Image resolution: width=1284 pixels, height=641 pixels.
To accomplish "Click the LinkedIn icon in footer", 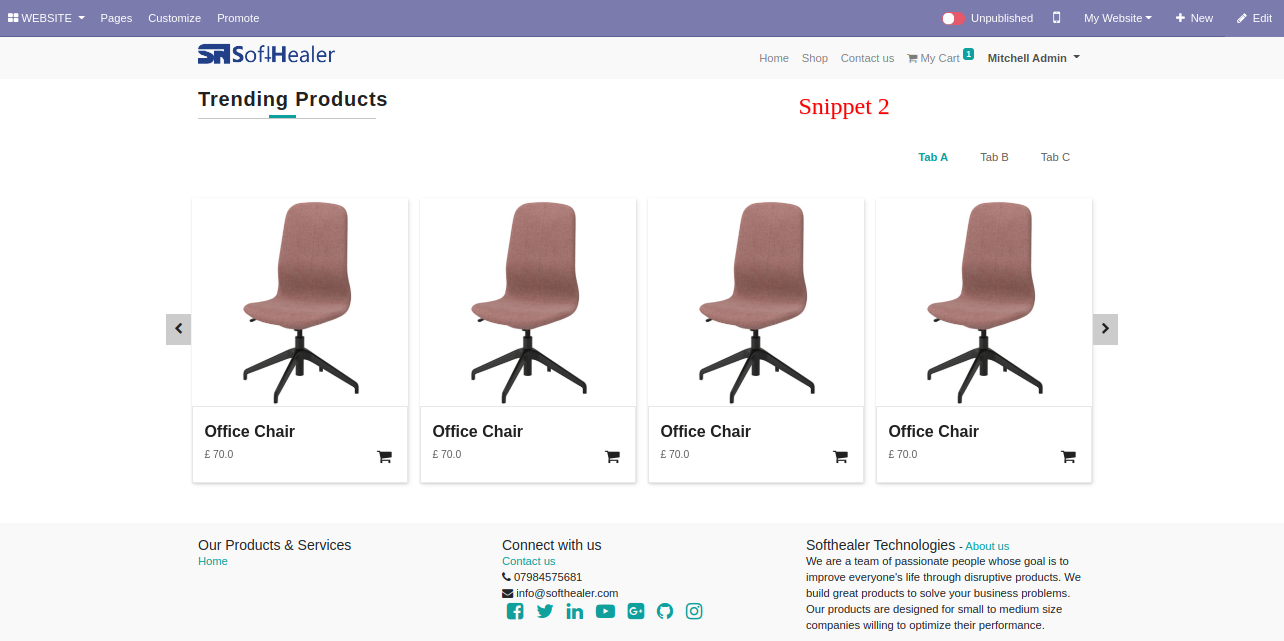I will click(x=575, y=611).
